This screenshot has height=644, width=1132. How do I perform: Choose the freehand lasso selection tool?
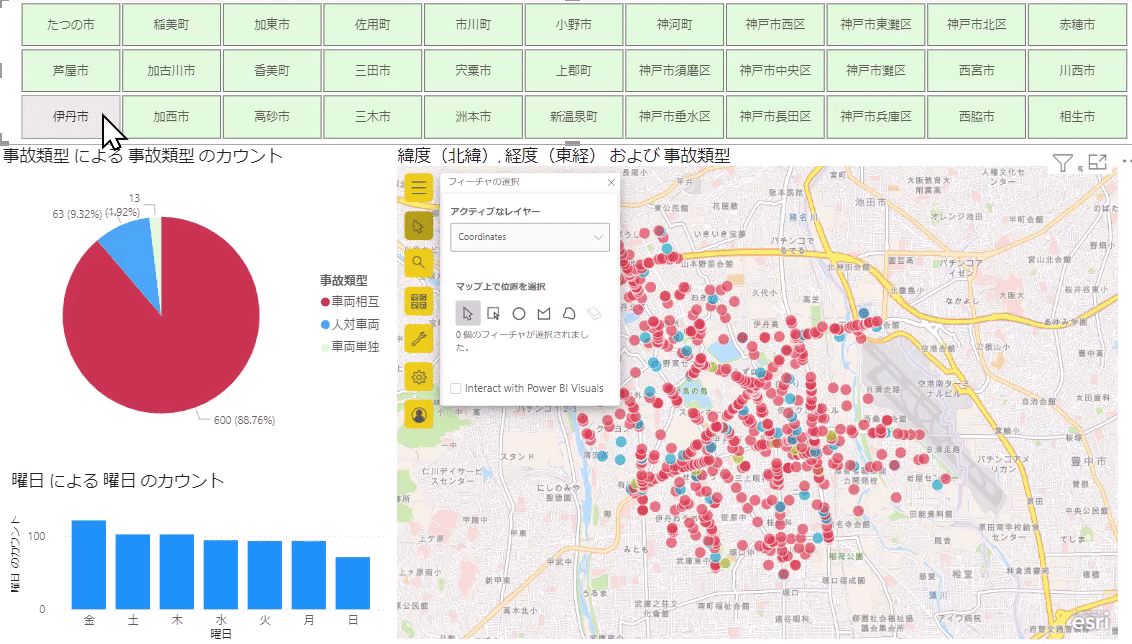tap(569, 313)
